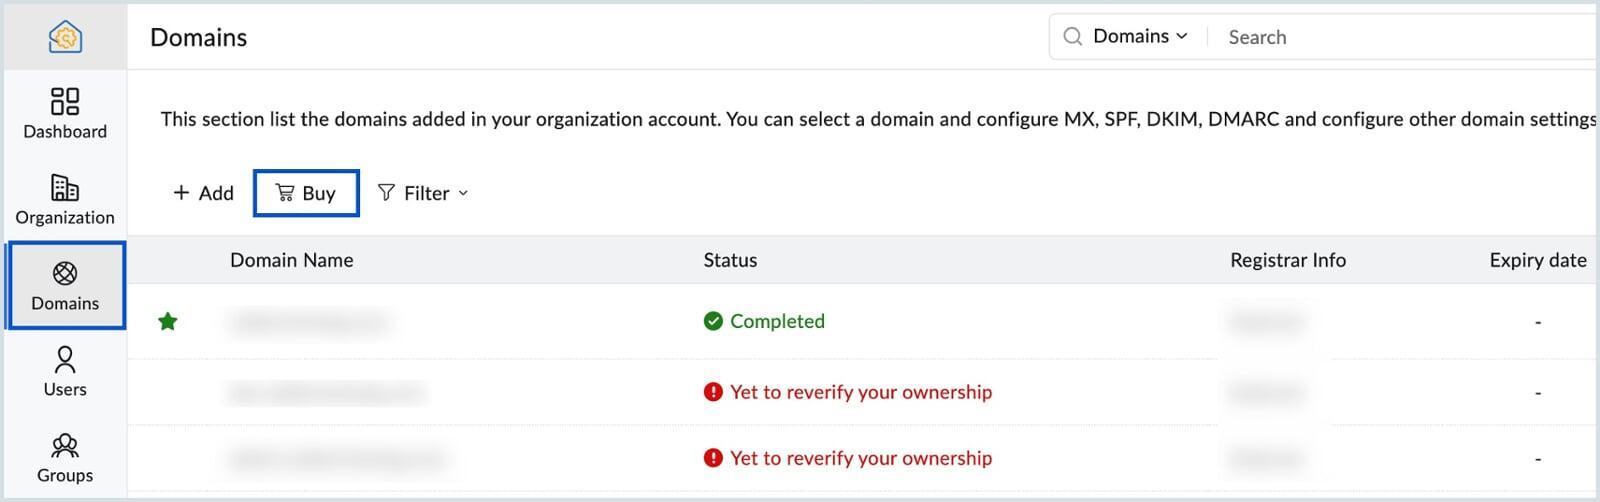Click the Buy domain button

tap(306, 193)
